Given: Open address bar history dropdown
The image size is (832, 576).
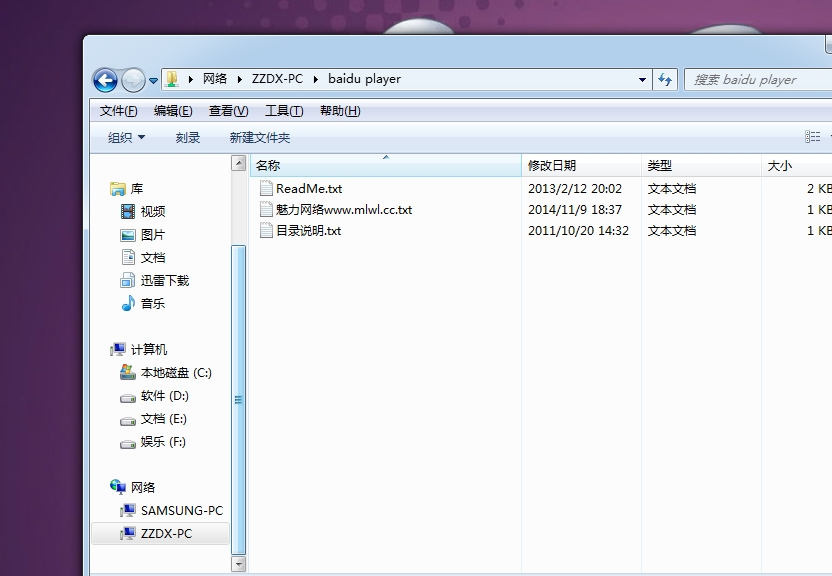Looking at the screenshot, I should 642,80.
